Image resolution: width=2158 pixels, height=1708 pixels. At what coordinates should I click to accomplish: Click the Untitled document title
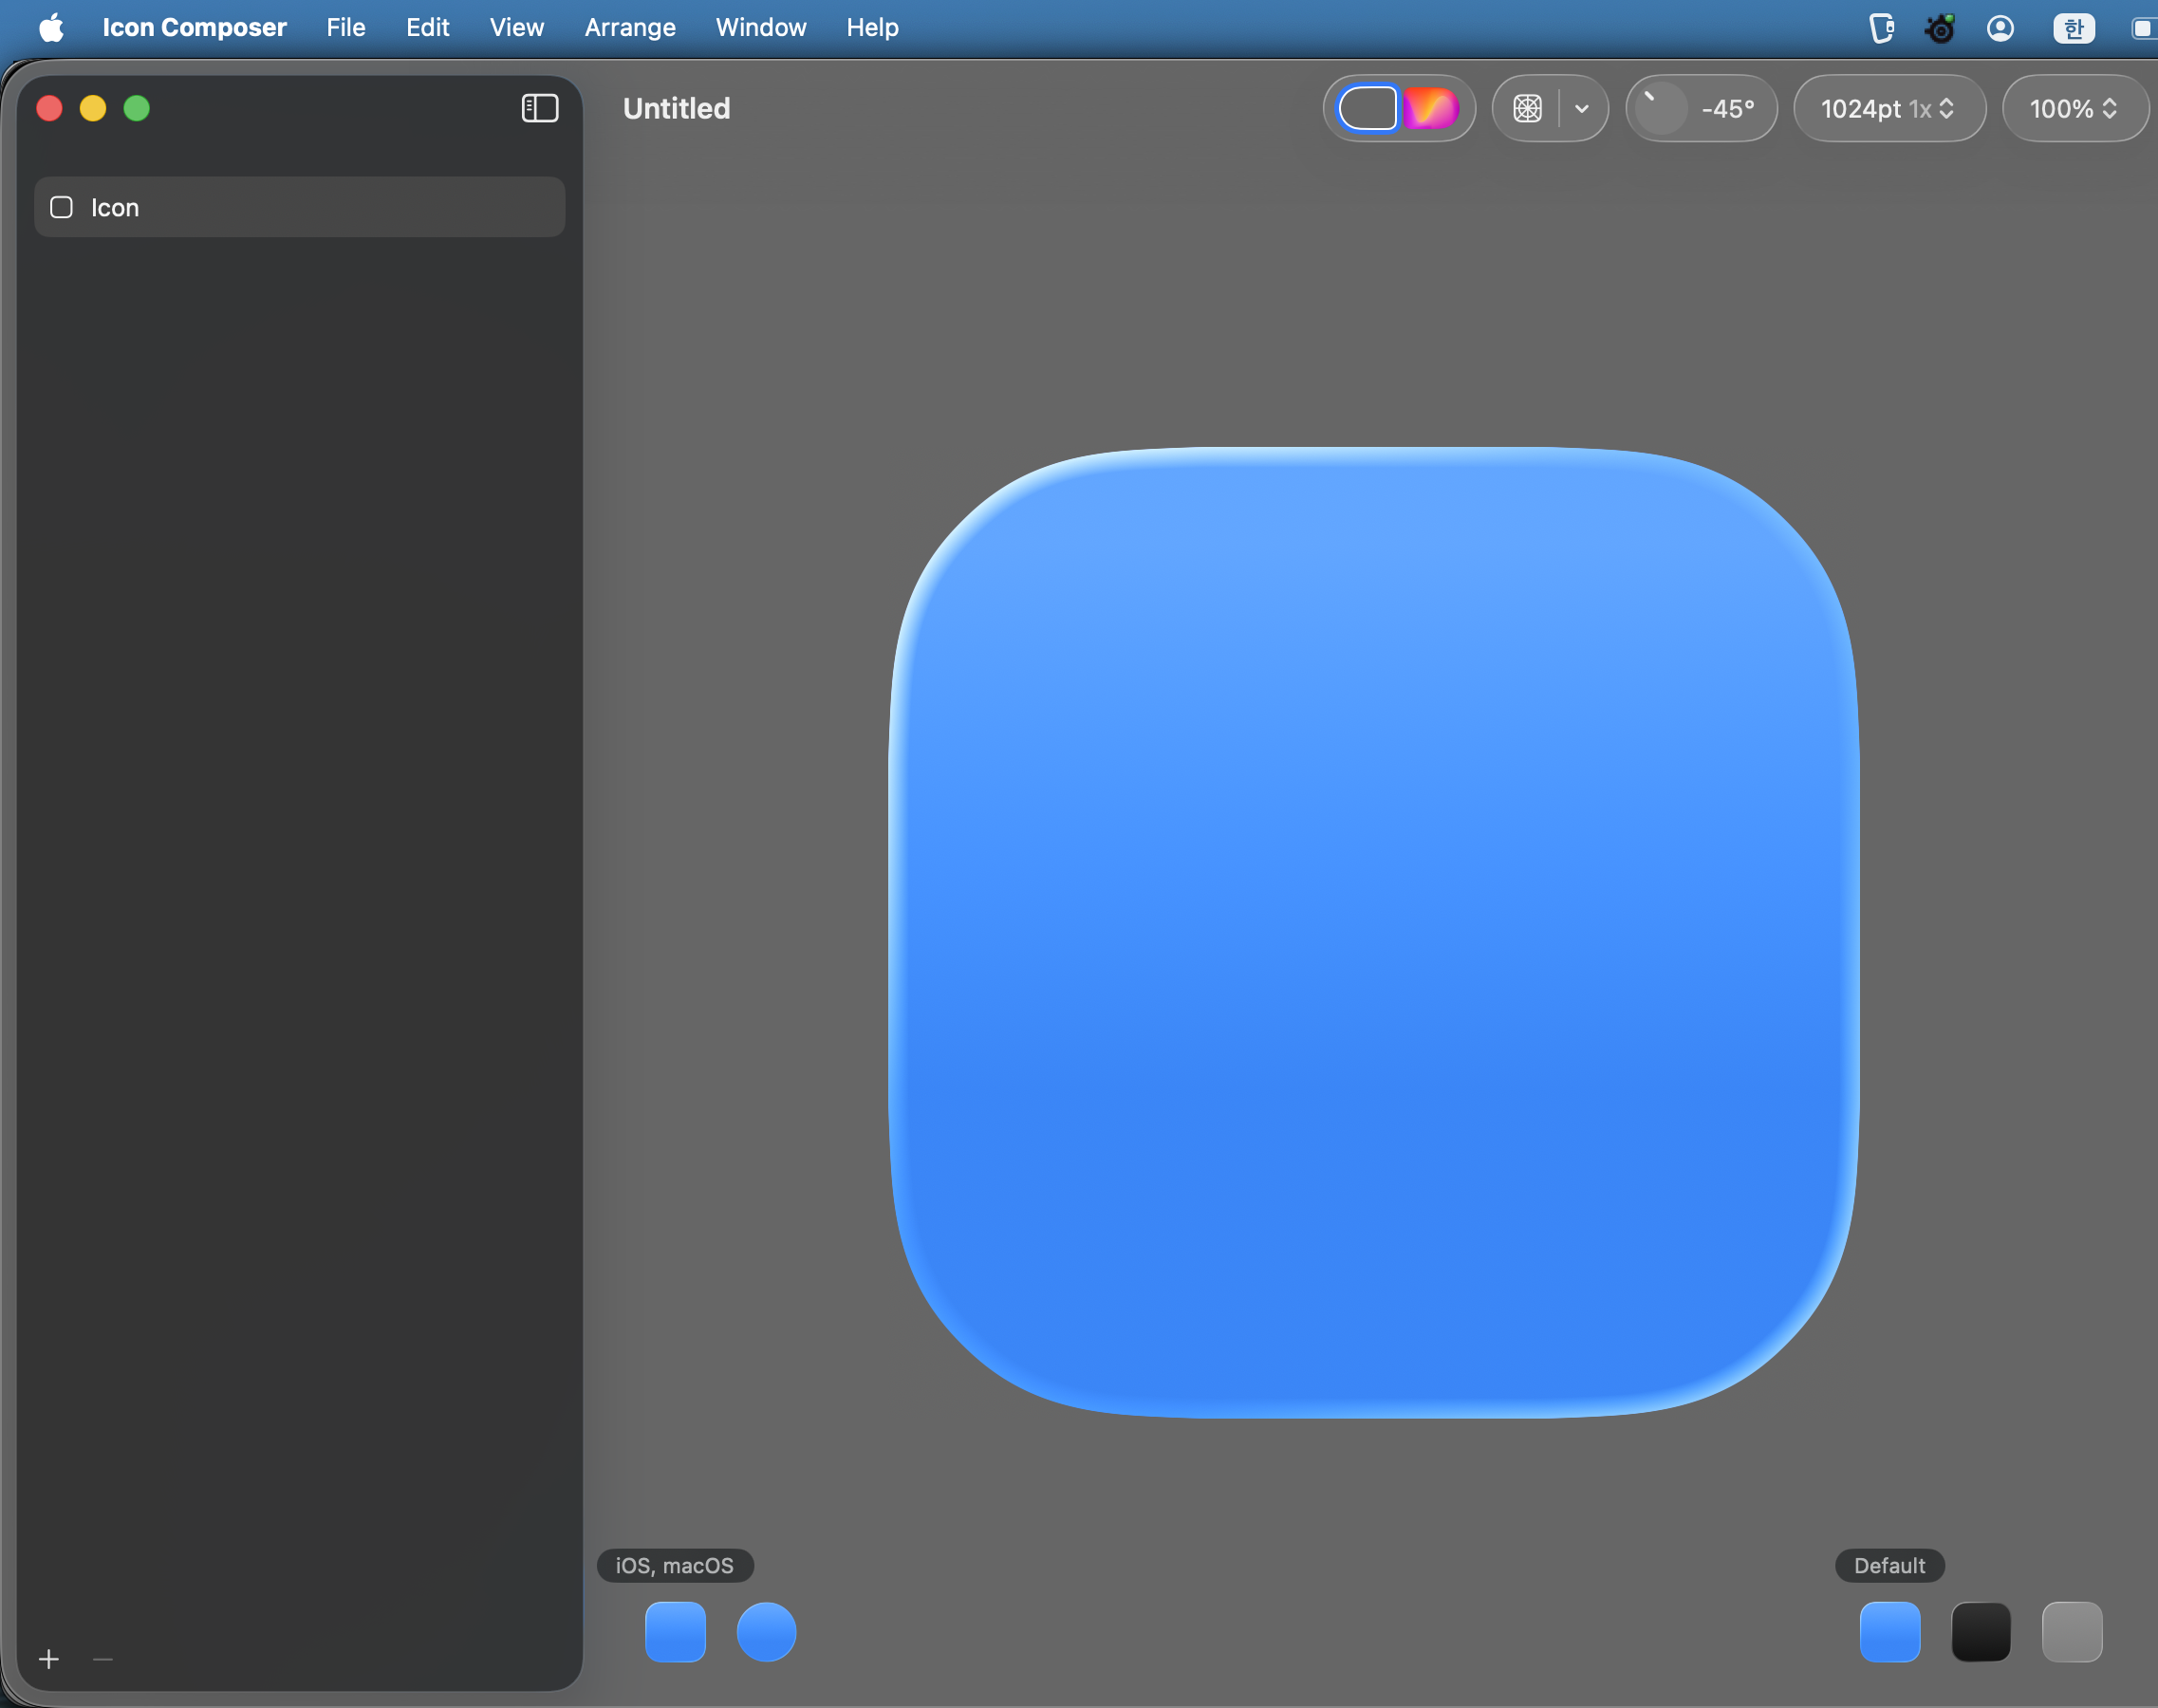tap(676, 108)
